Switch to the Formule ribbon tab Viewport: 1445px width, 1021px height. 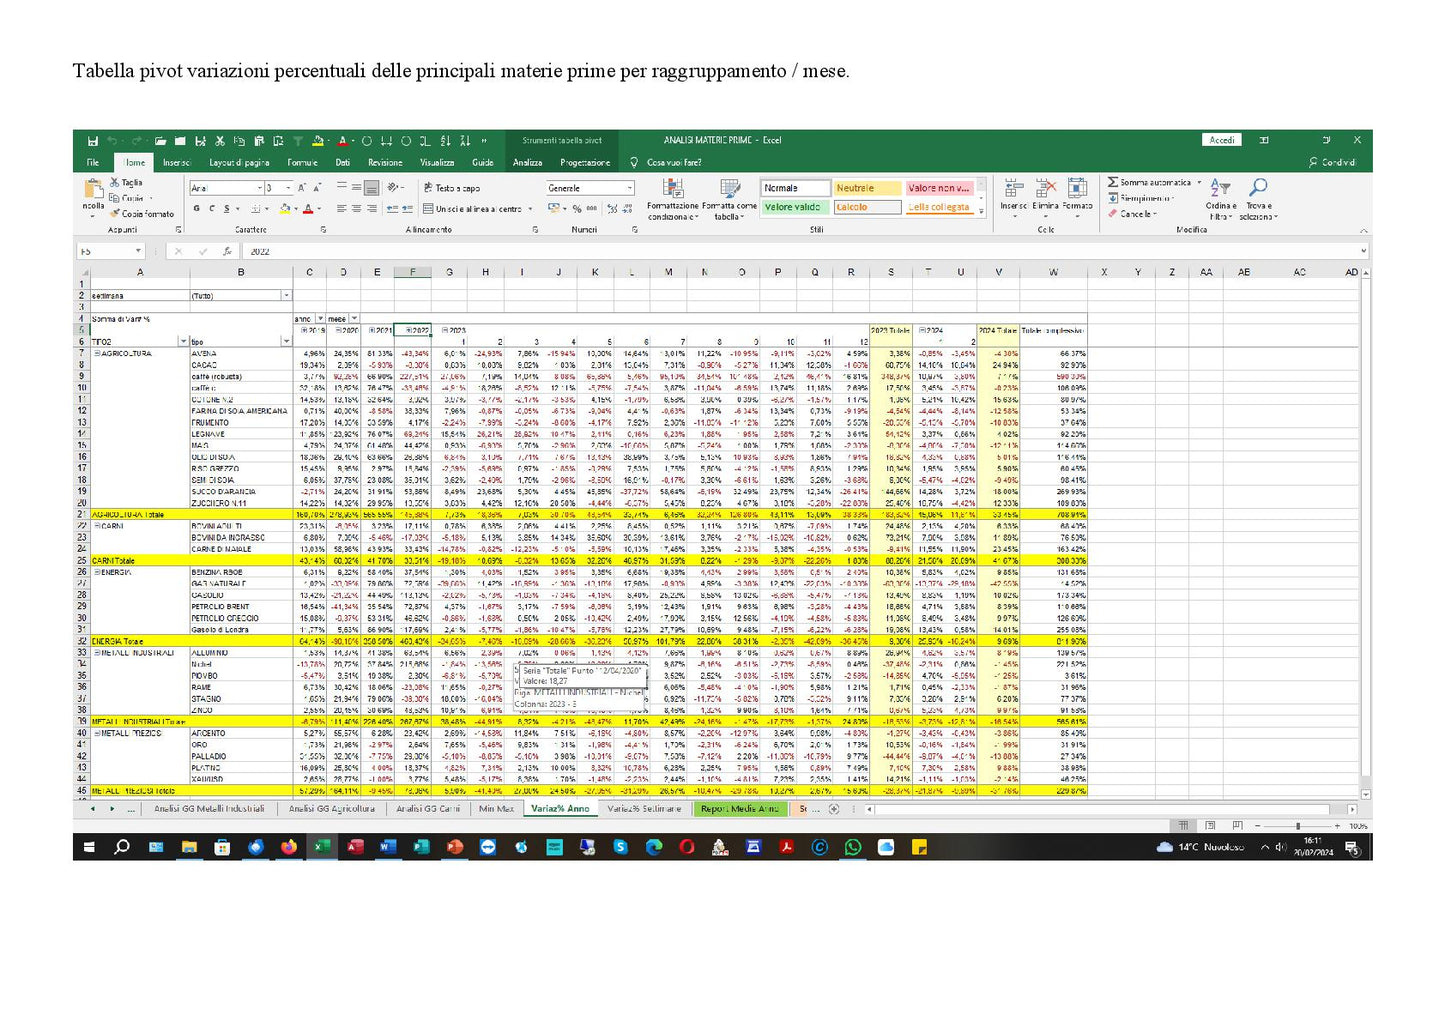(302, 162)
